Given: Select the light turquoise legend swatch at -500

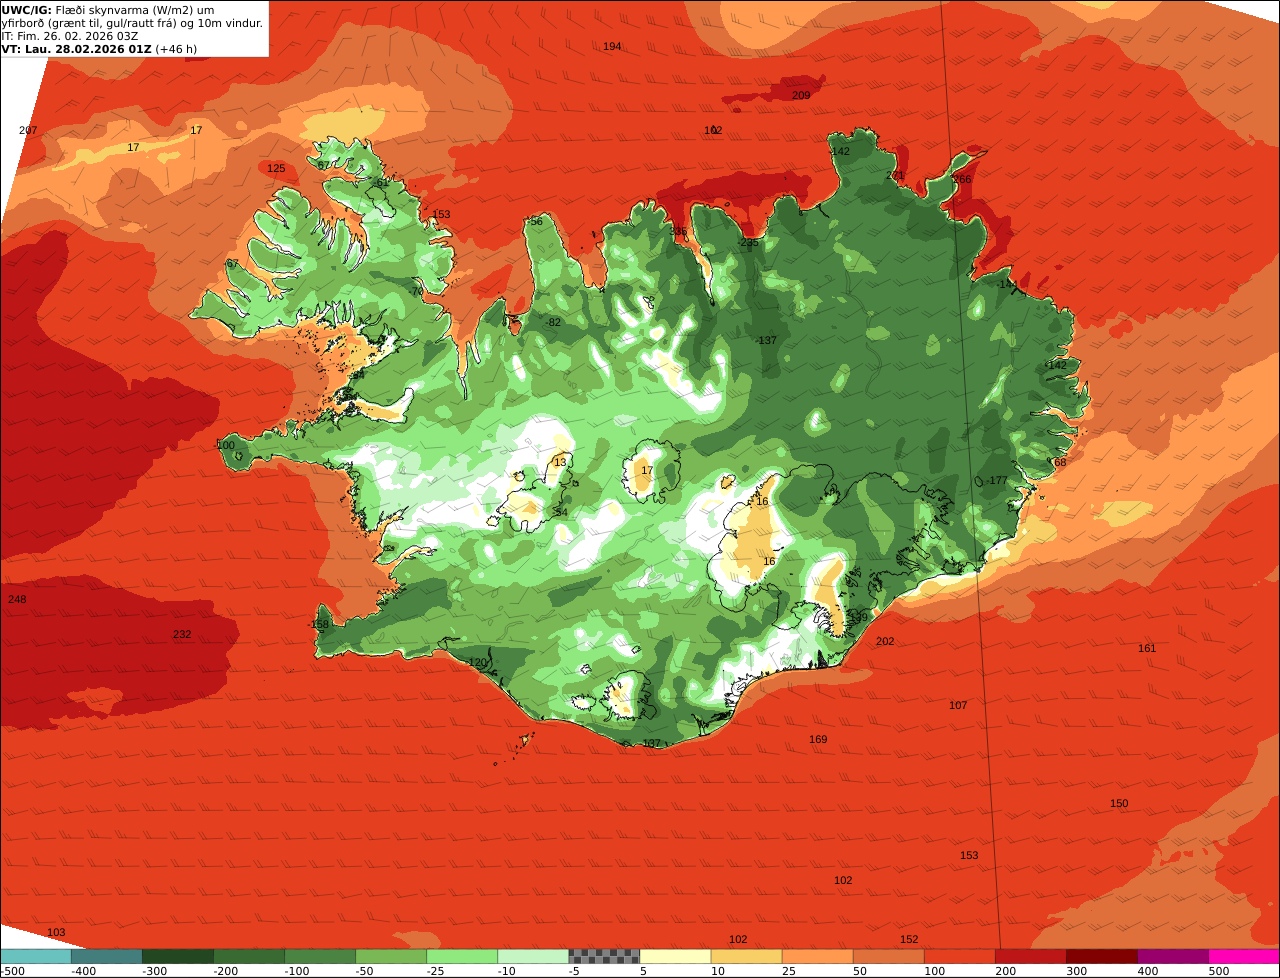Looking at the screenshot, I should pos(35,957).
